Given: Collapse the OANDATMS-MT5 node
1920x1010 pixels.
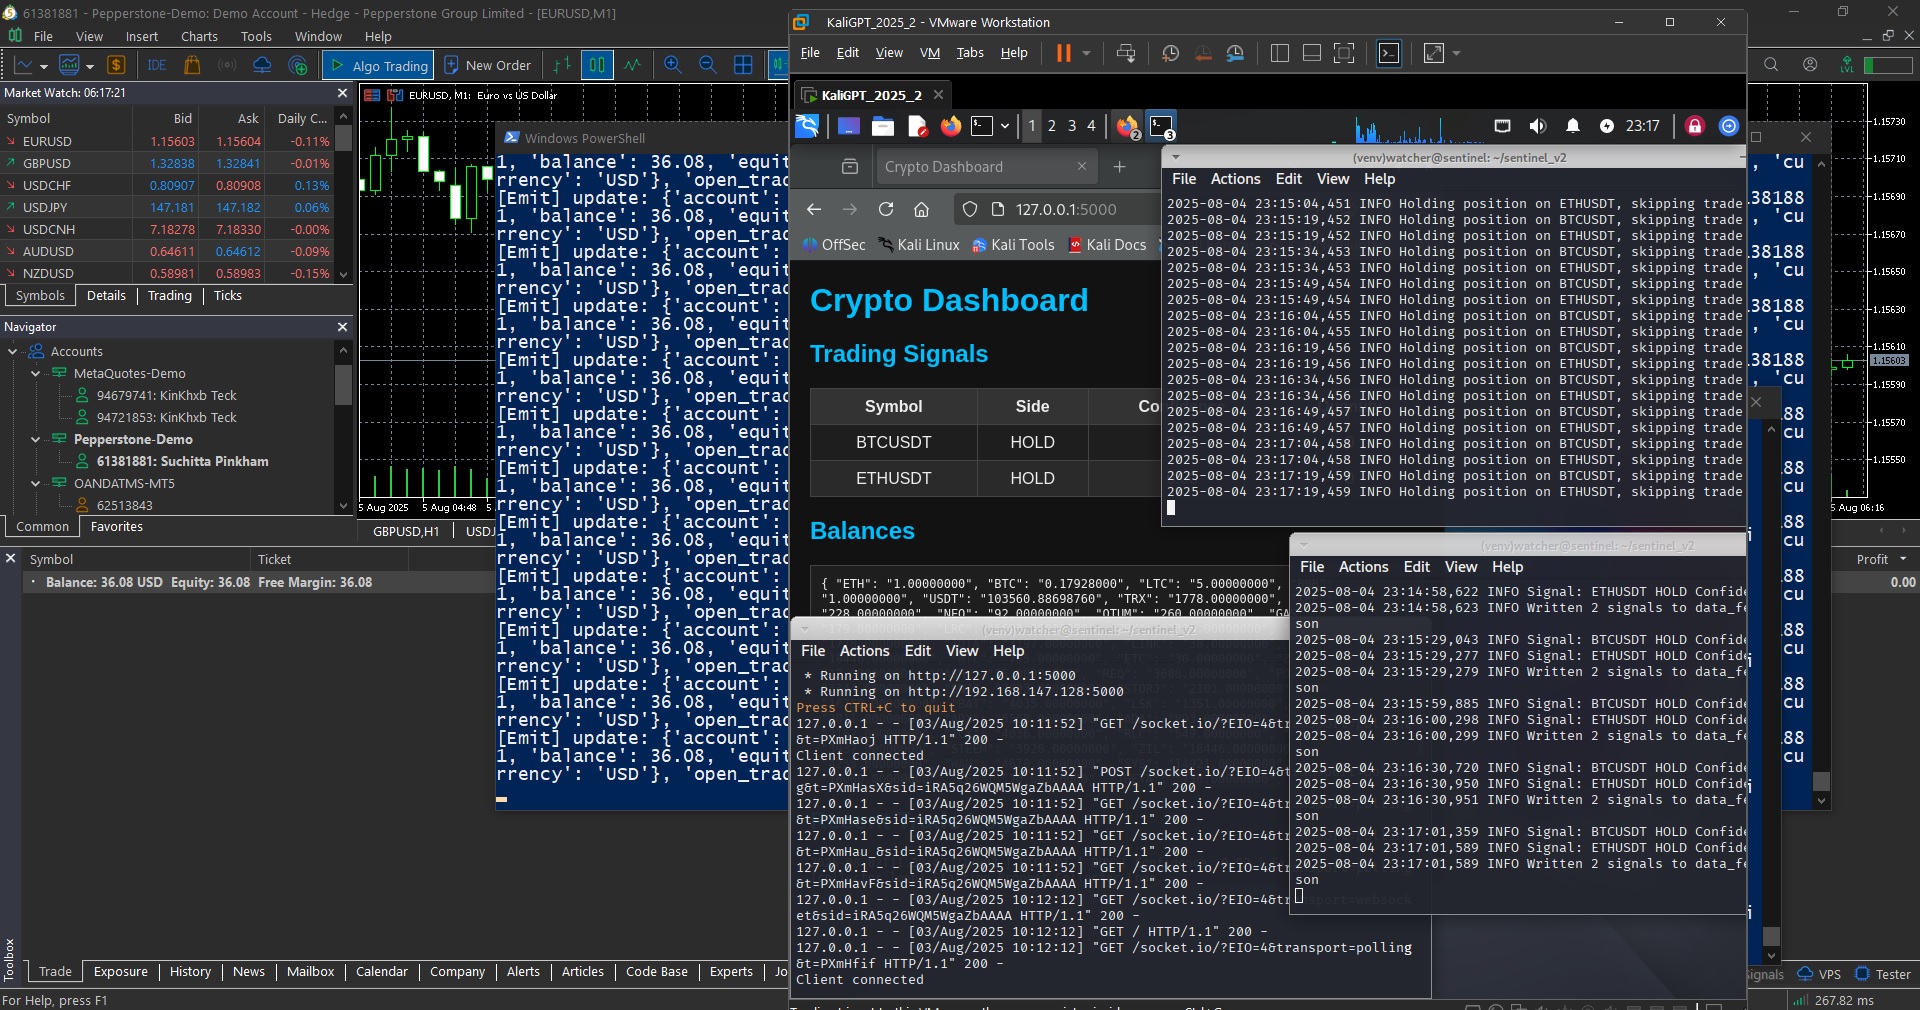Looking at the screenshot, I should click(36, 484).
